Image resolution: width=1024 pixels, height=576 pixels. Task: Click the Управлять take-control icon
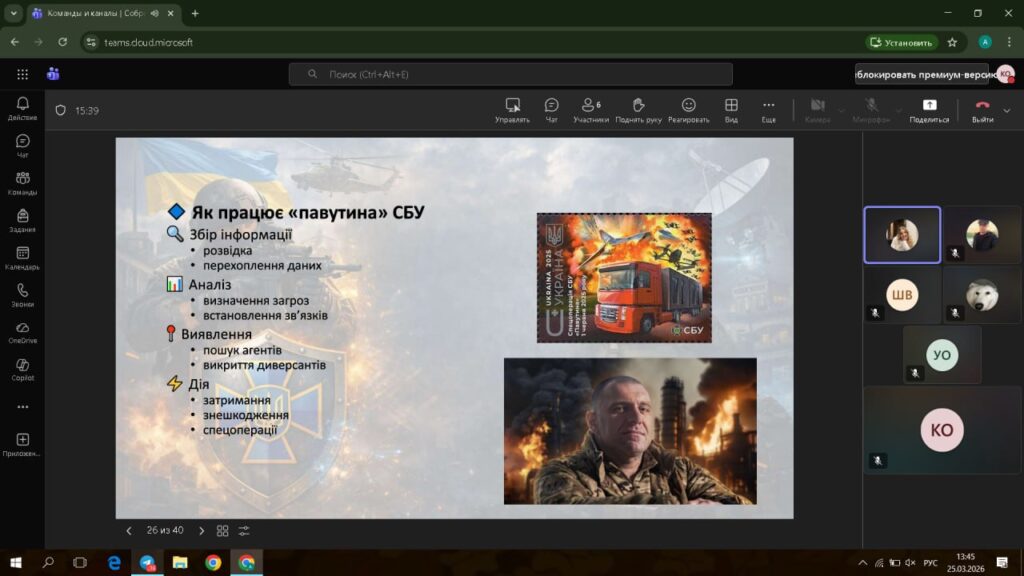512,109
